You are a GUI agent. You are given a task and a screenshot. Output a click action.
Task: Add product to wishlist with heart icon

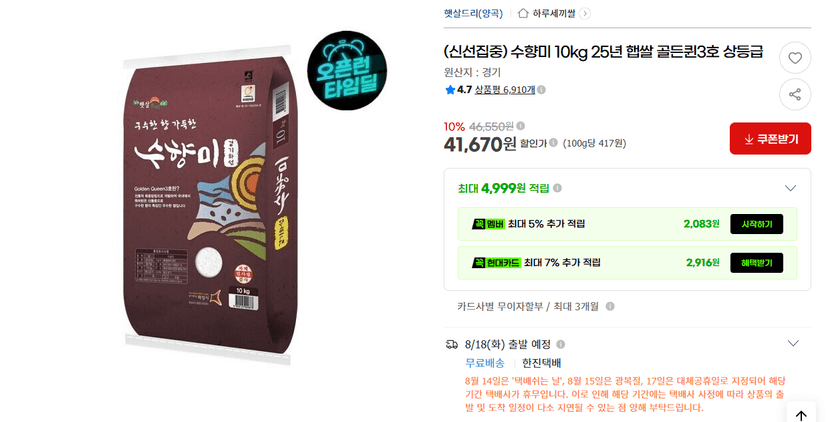[x=795, y=58]
